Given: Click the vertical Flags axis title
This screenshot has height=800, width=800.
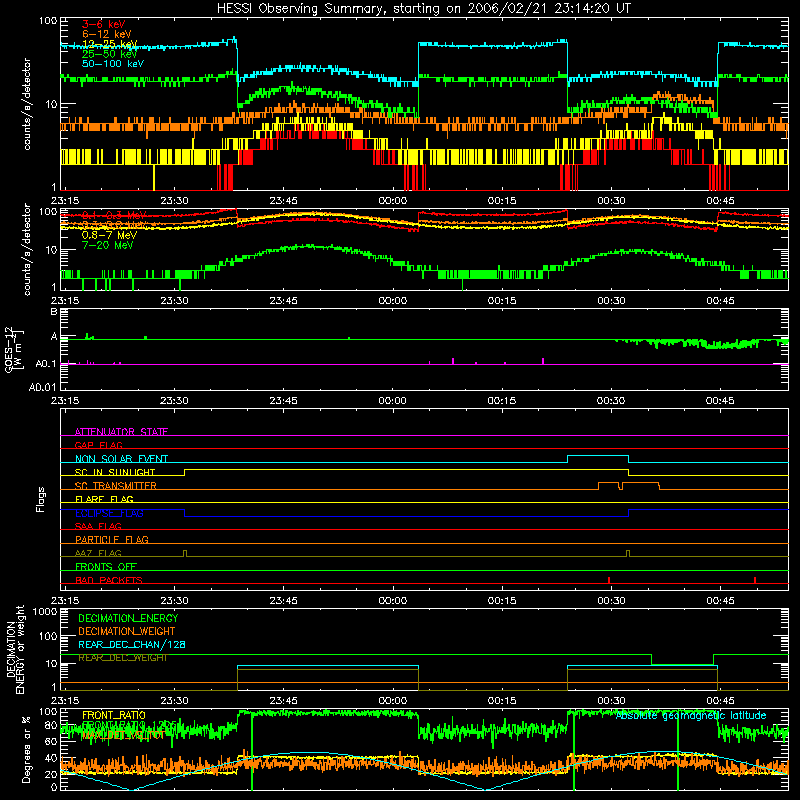Looking at the screenshot, I should [x=41, y=499].
